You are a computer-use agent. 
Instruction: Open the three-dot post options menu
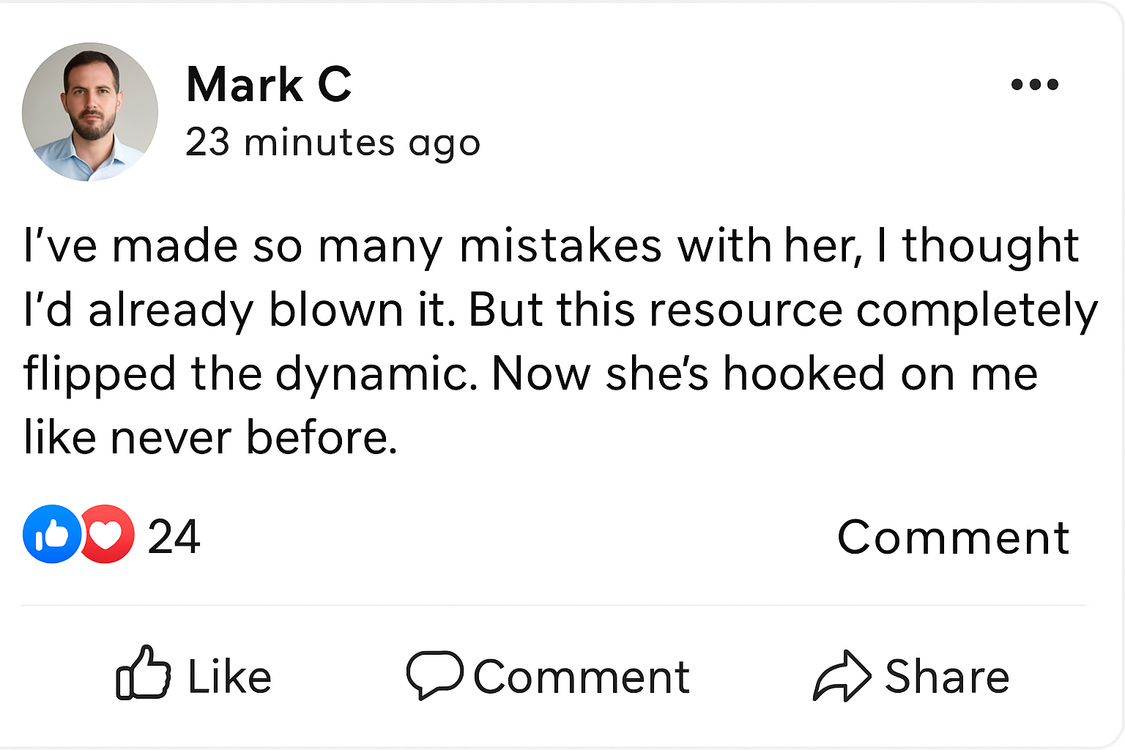pyautogui.click(x=1034, y=85)
